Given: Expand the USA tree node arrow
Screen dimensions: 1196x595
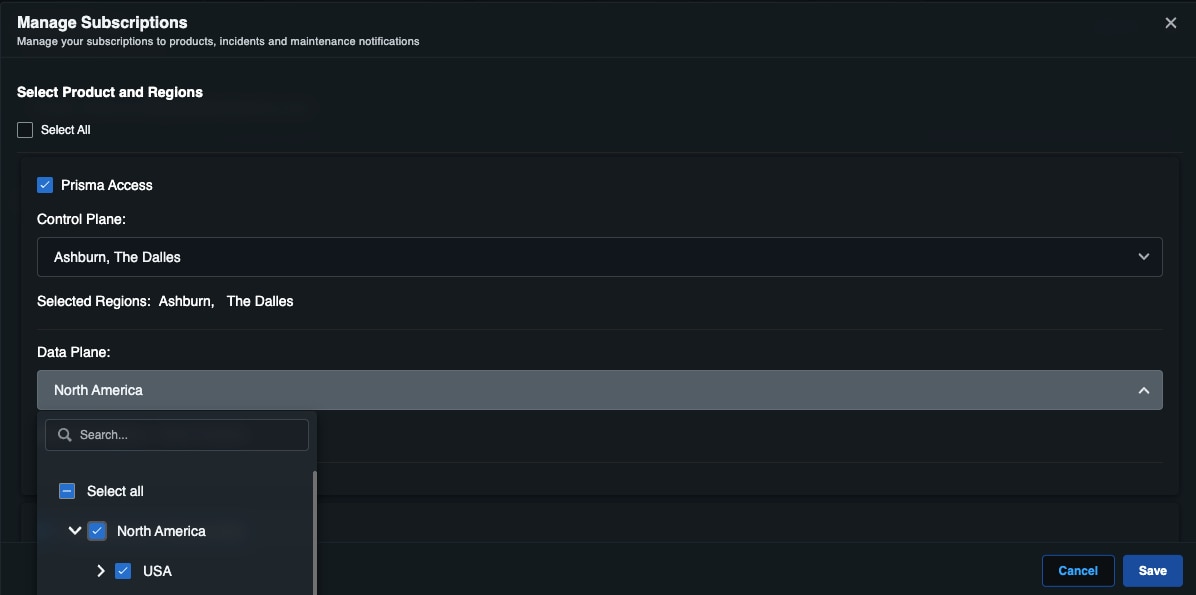Looking at the screenshot, I should pos(101,571).
